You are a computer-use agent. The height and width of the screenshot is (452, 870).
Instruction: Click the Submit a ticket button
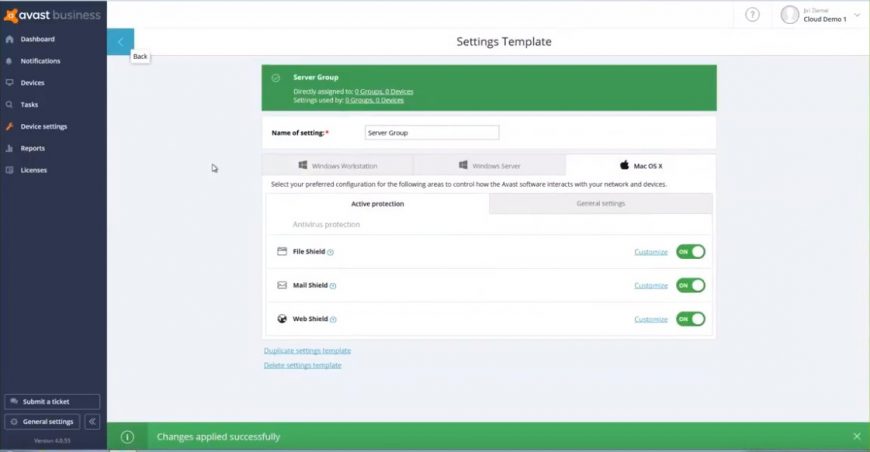click(x=52, y=402)
